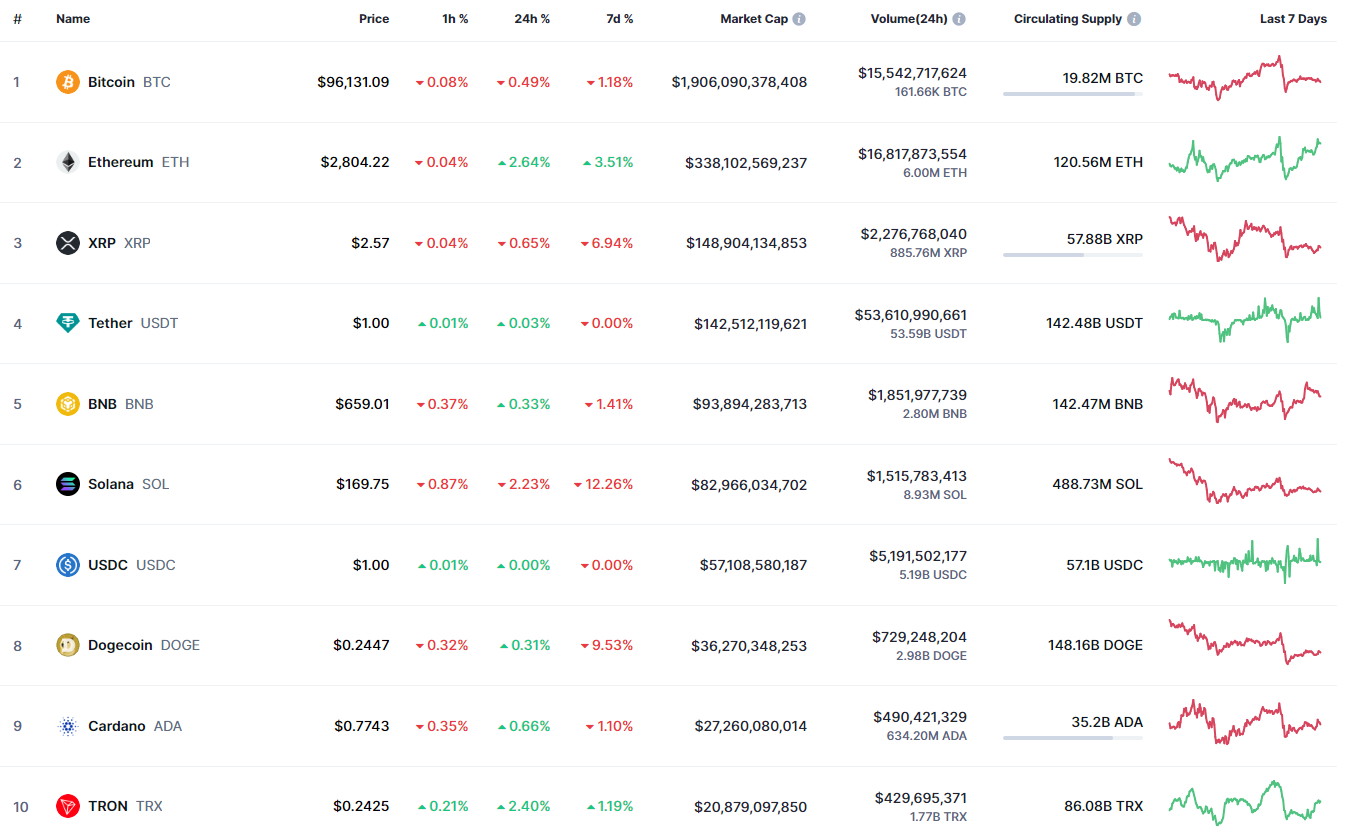Sort by the 24h % column header
Screen dimensions: 1345x840
coord(532,19)
